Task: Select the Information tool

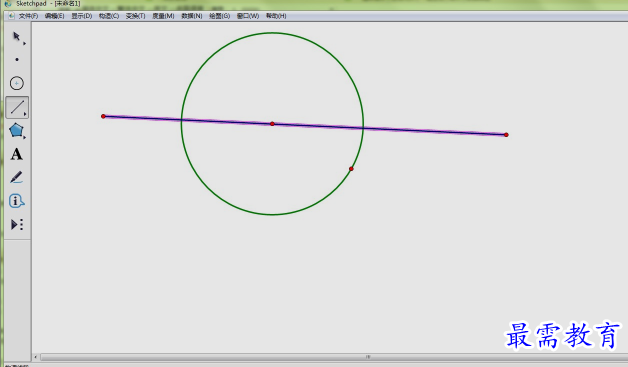Action: [16, 201]
